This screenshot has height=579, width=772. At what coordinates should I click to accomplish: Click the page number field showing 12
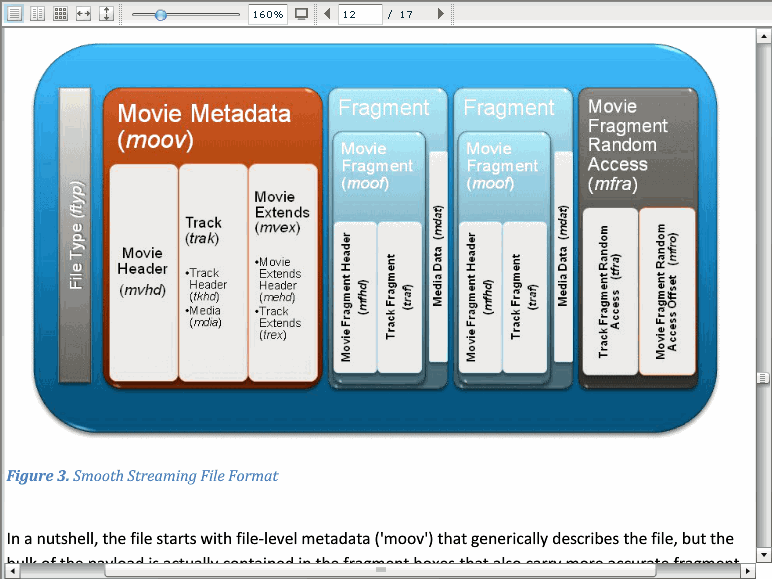(x=360, y=14)
